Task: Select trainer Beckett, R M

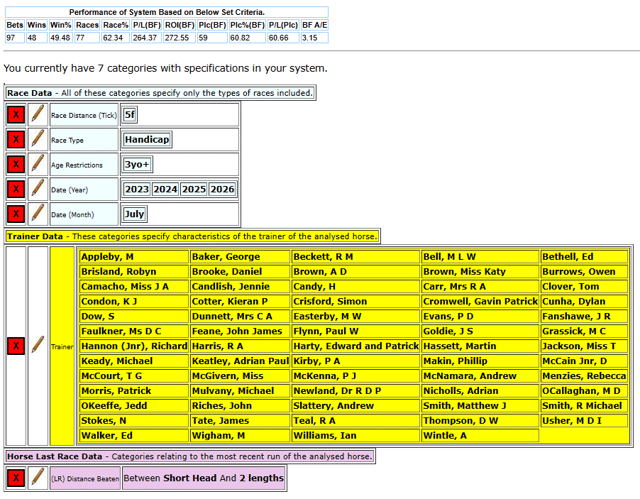Action: pos(356,257)
